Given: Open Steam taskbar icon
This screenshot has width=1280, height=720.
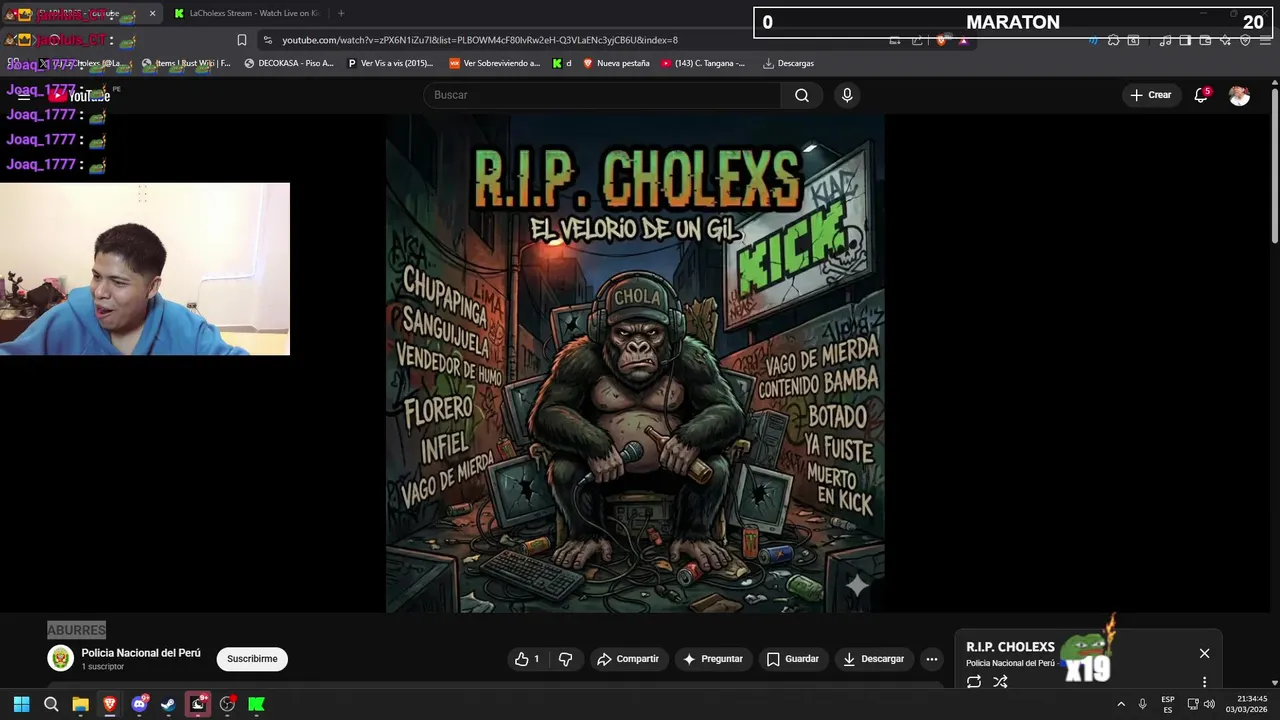Looking at the screenshot, I should (168, 704).
